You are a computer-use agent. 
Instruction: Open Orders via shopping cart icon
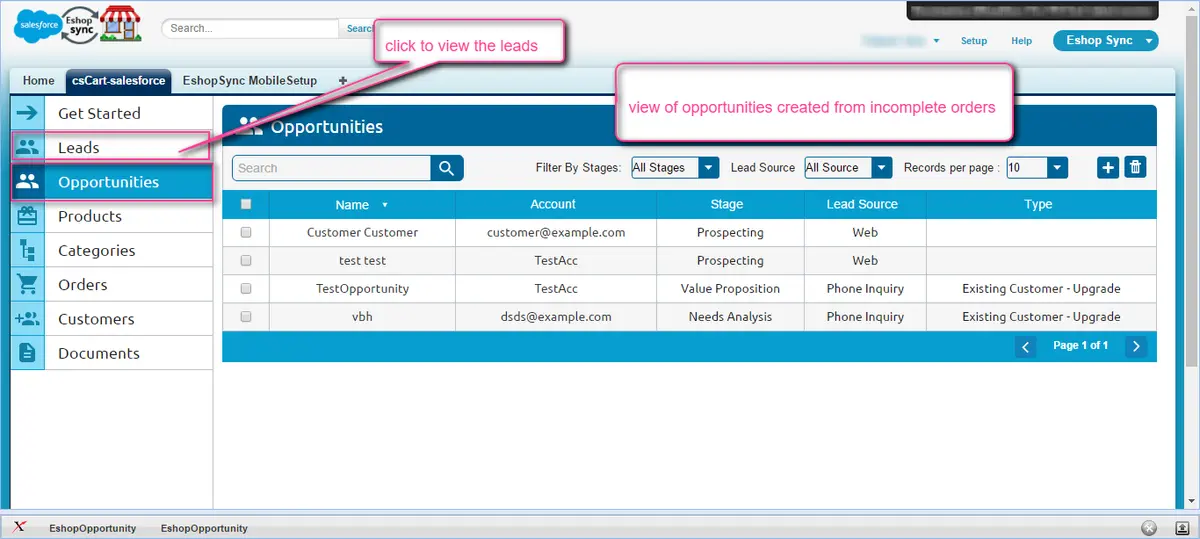pyautogui.click(x=28, y=285)
